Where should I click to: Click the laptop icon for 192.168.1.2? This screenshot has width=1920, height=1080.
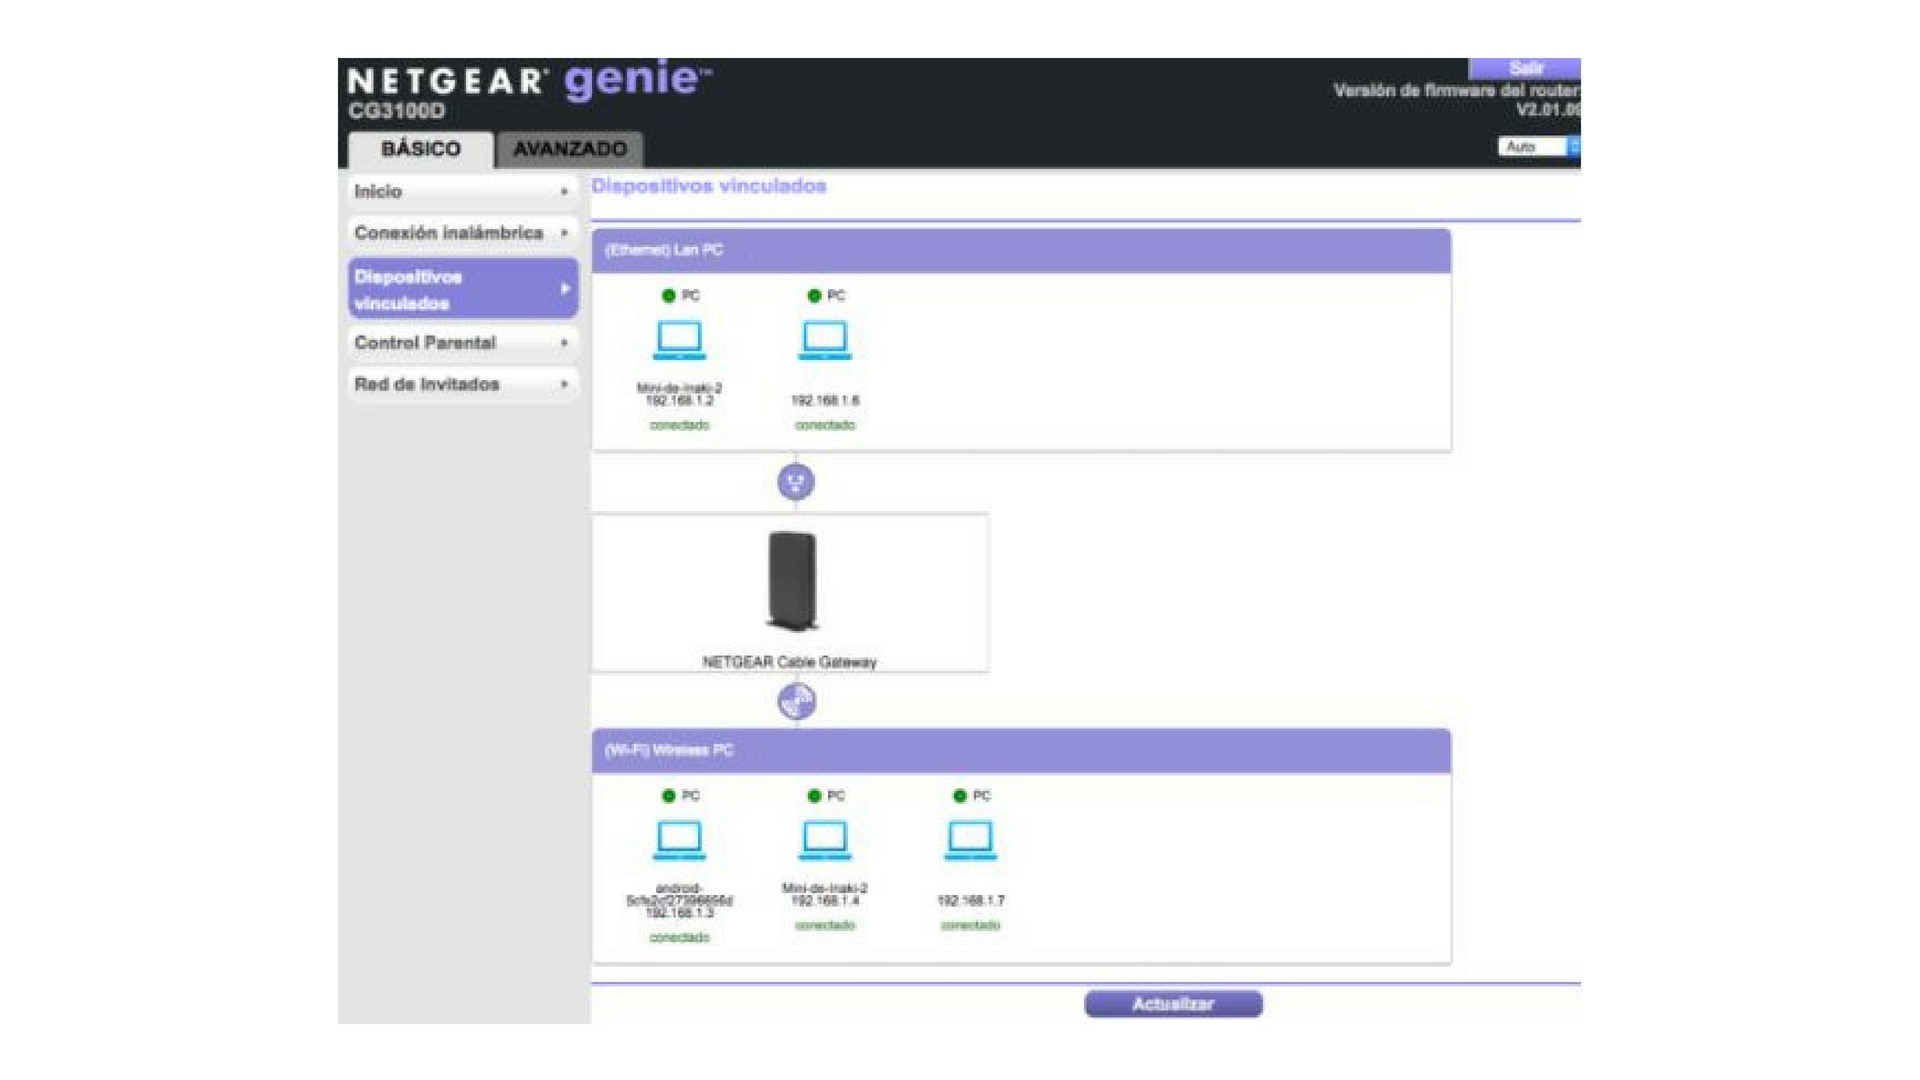coord(679,340)
